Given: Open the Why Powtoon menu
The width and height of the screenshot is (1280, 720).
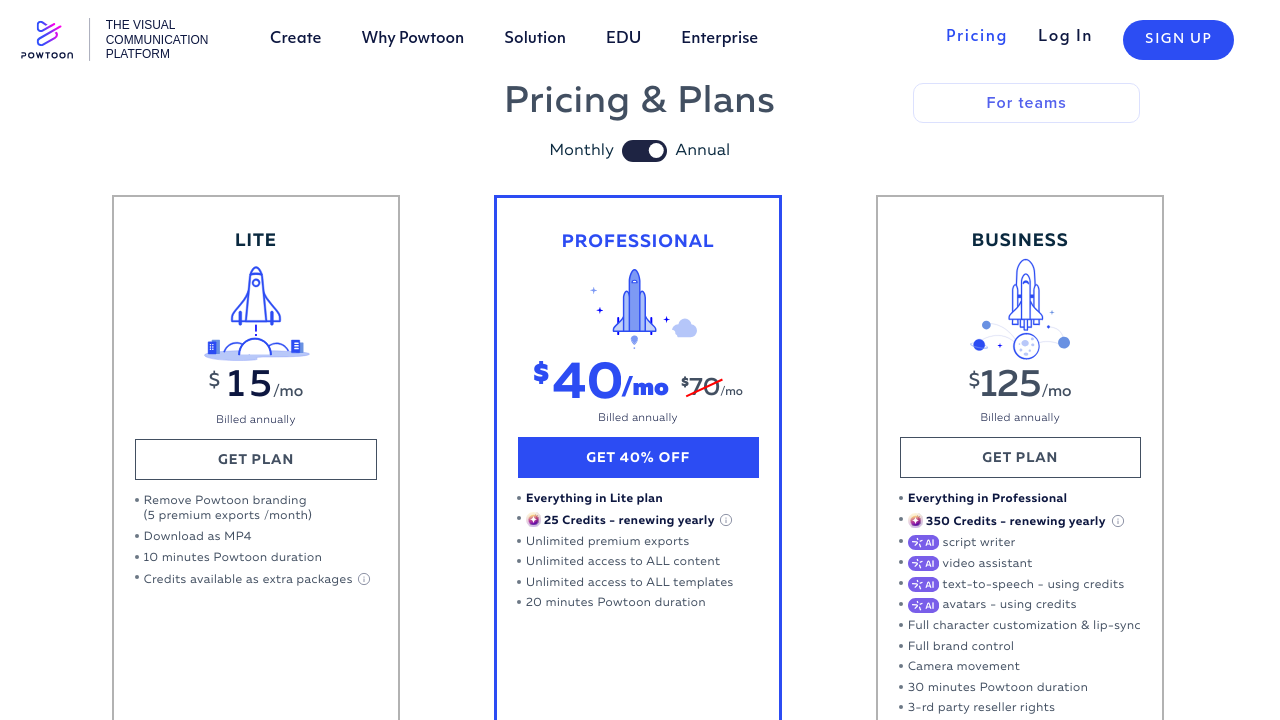Looking at the screenshot, I should click(412, 38).
